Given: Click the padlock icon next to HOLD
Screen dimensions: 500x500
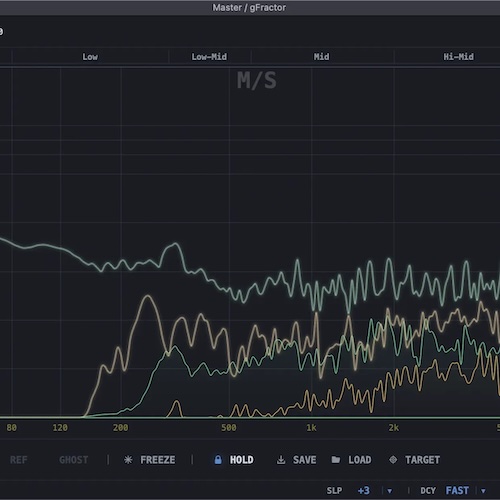Looking at the screenshot, I should (x=218, y=460).
